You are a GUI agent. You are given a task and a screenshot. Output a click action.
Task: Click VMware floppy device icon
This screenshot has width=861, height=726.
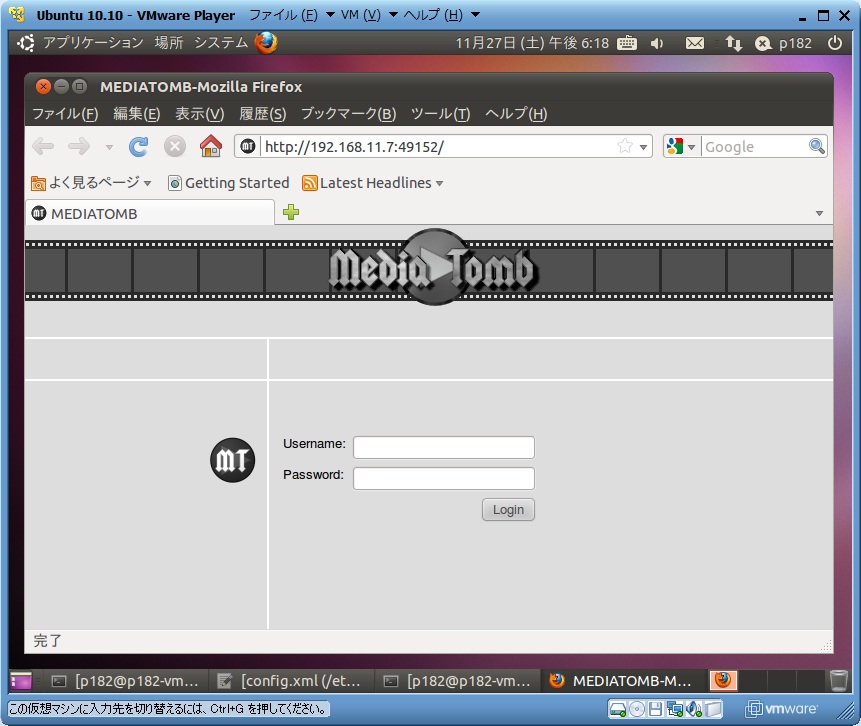pyautogui.click(x=655, y=709)
